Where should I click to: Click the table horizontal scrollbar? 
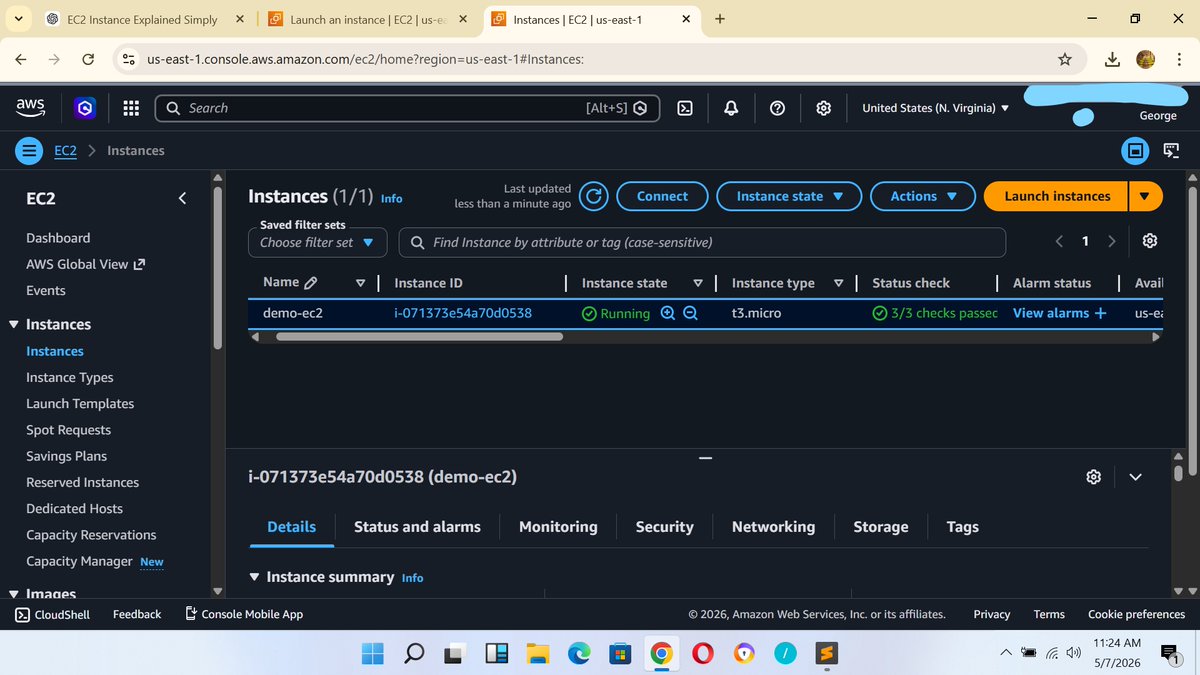[419, 337]
